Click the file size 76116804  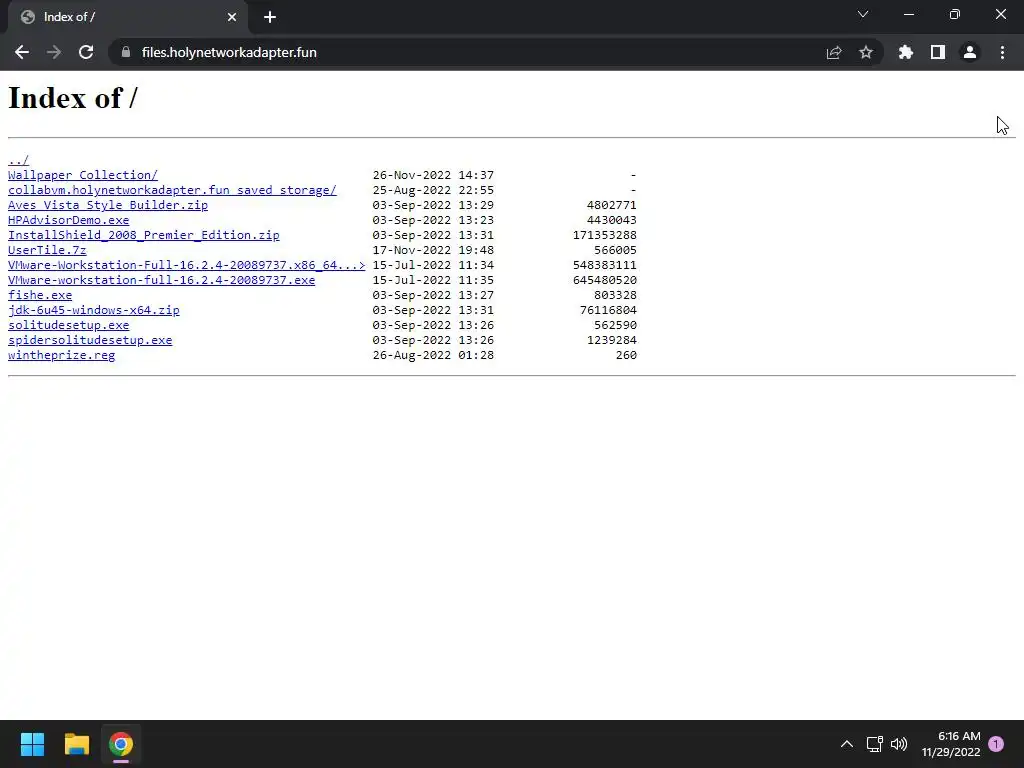608,310
